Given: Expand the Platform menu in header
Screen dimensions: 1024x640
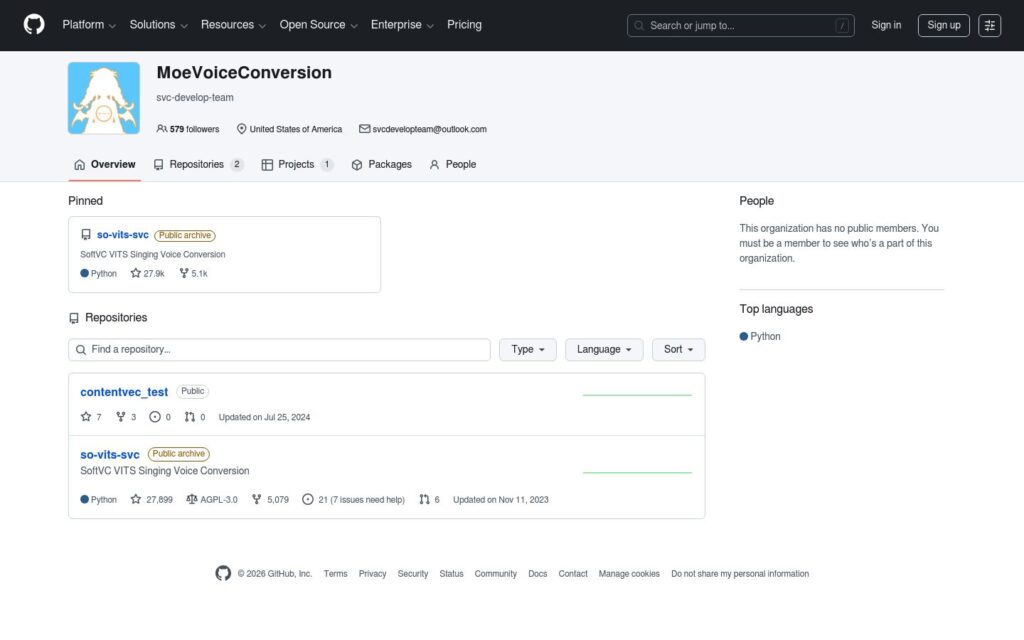Looking at the screenshot, I should 89,25.
